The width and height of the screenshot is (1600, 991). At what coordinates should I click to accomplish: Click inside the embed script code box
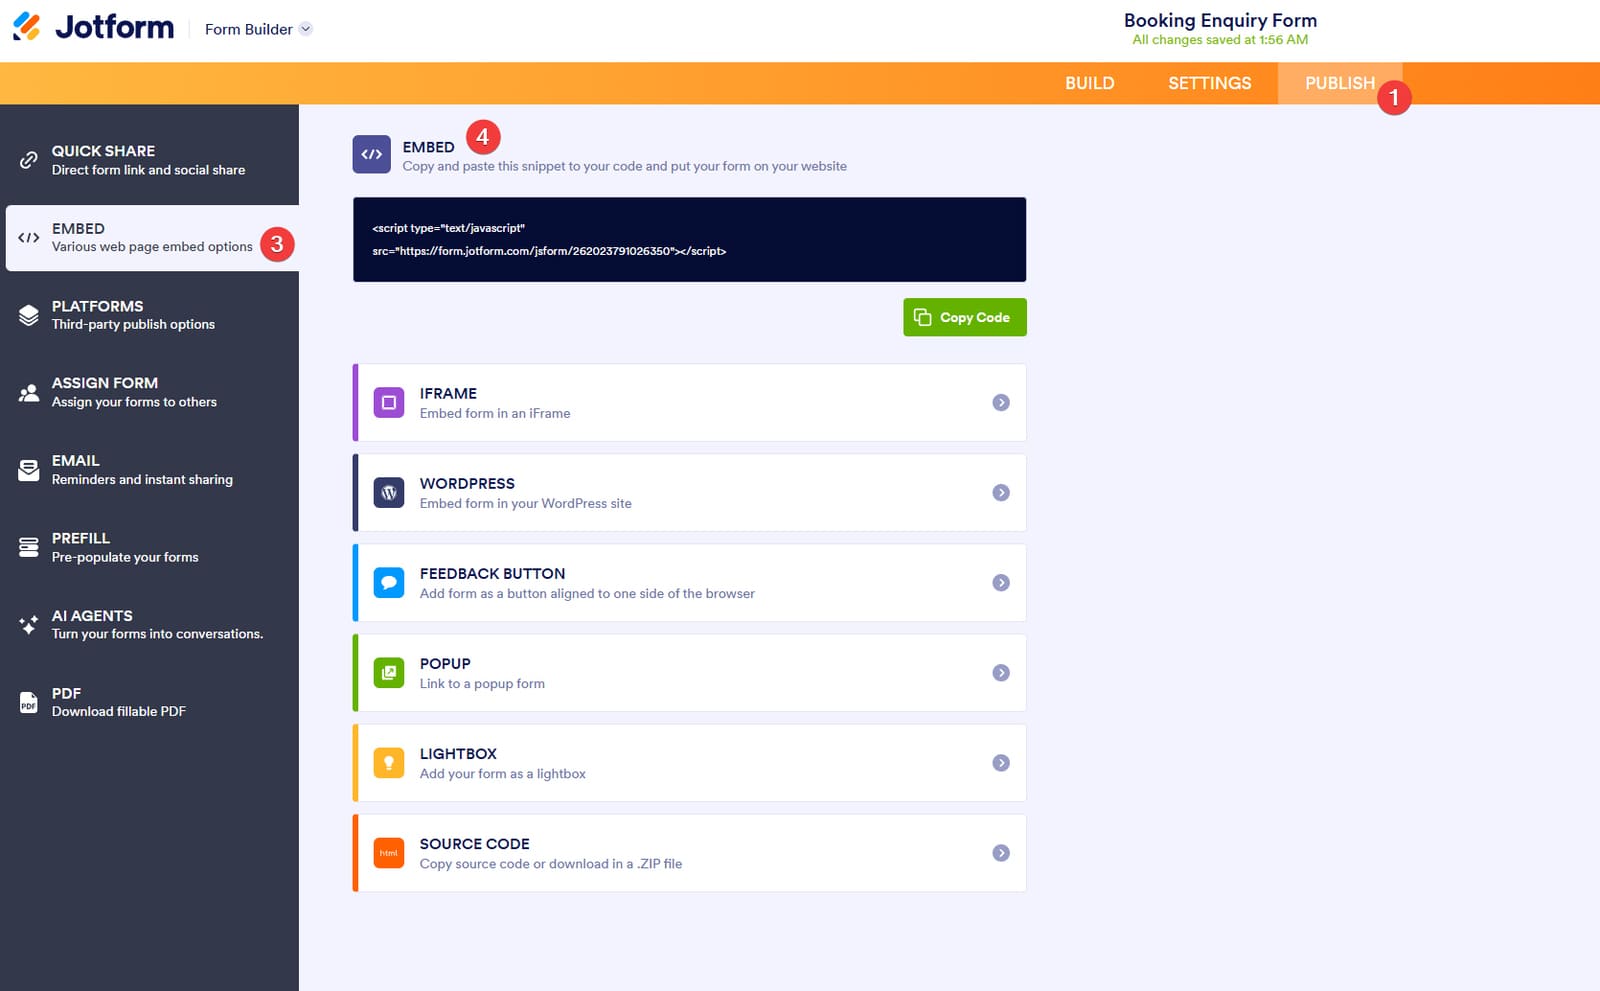click(x=689, y=239)
